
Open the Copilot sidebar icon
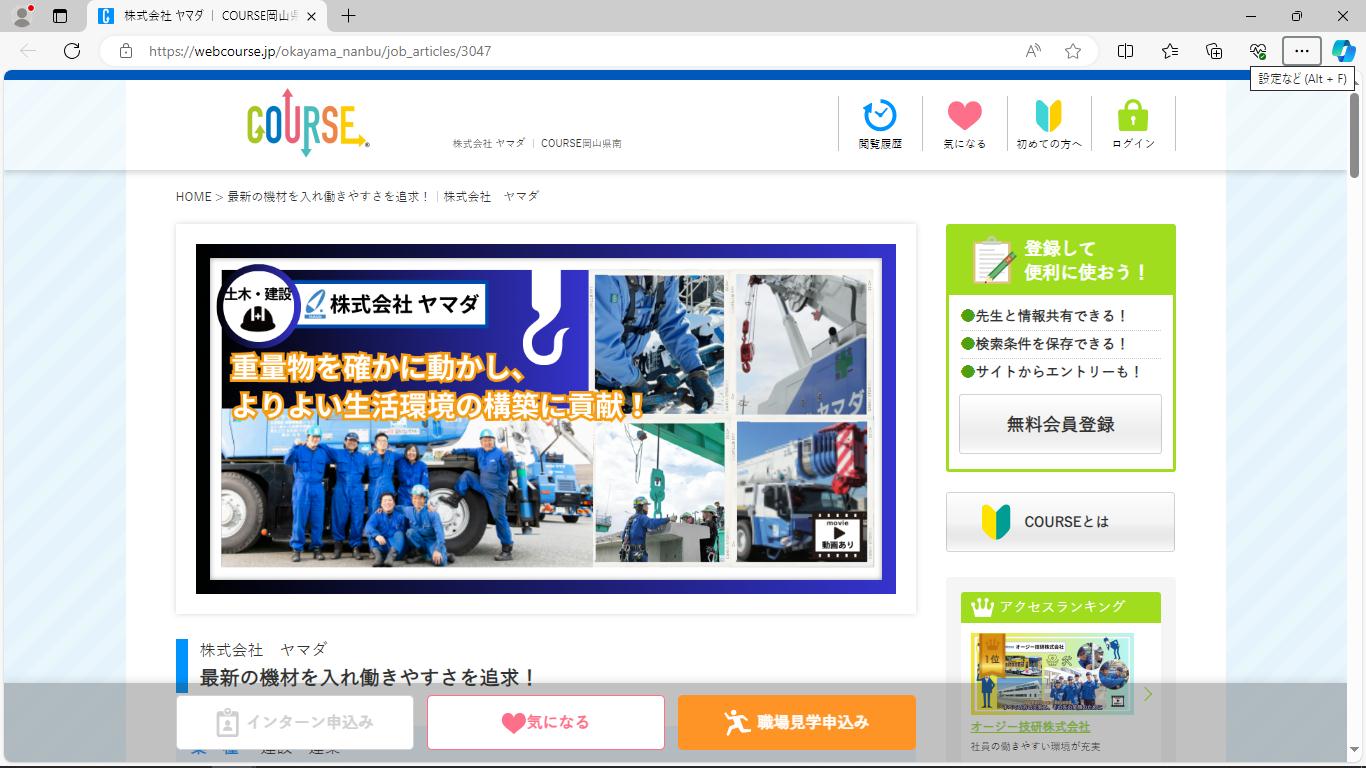point(1343,51)
